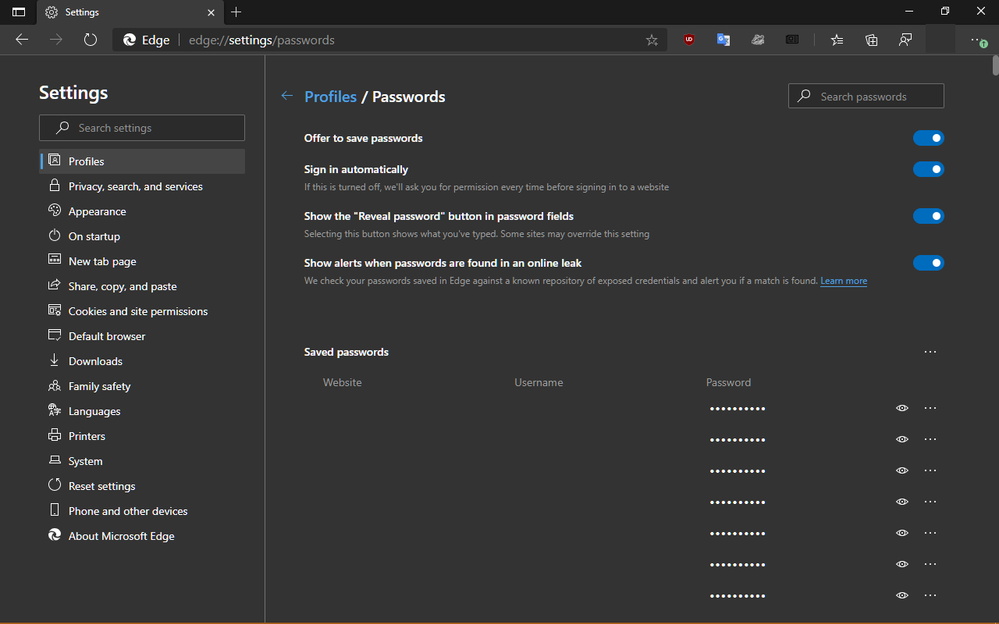Open the Languages settings
The width and height of the screenshot is (999, 624).
click(142, 411)
